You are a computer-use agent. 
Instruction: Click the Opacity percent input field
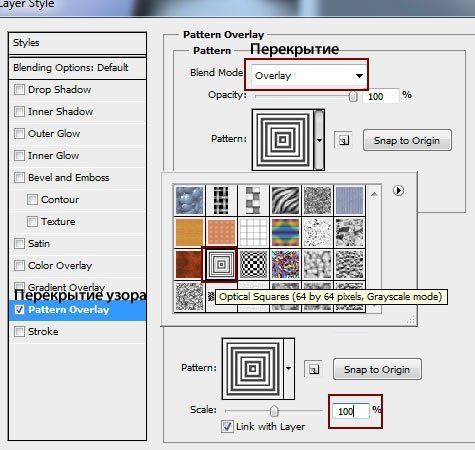point(381,96)
